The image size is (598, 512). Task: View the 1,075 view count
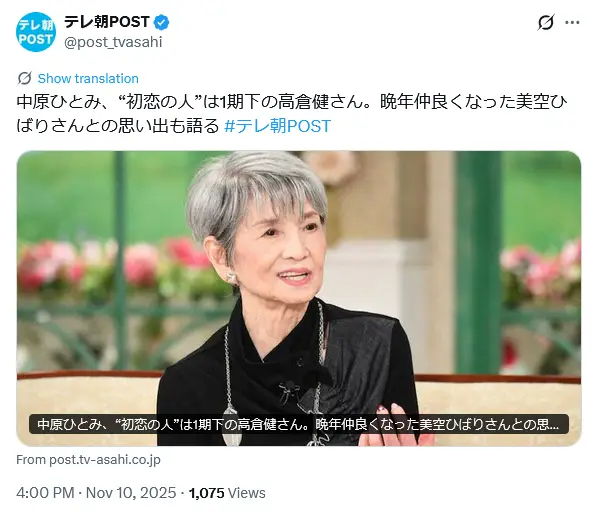(x=206, y=493)
